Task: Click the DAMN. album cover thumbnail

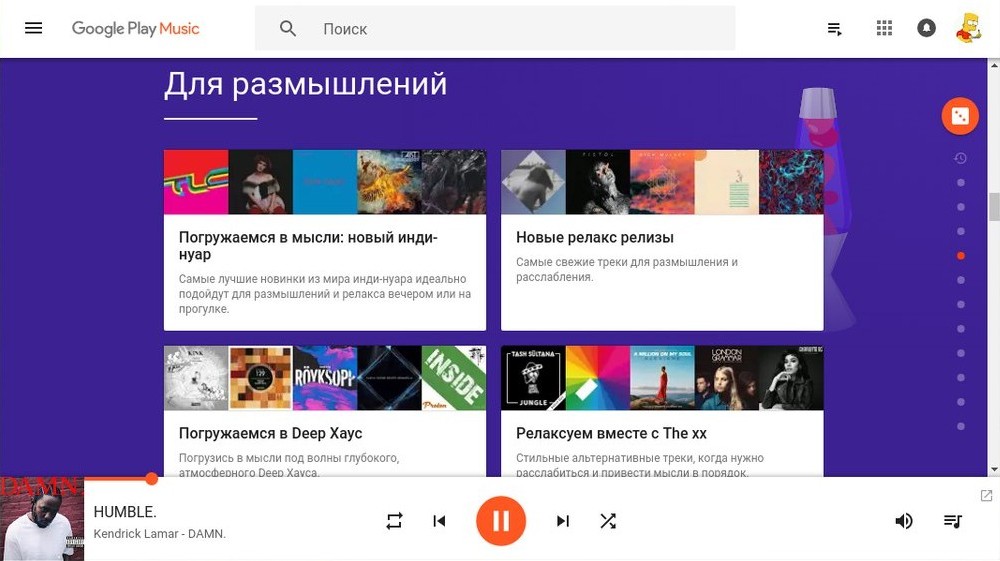Action: [x=42, y=519]
